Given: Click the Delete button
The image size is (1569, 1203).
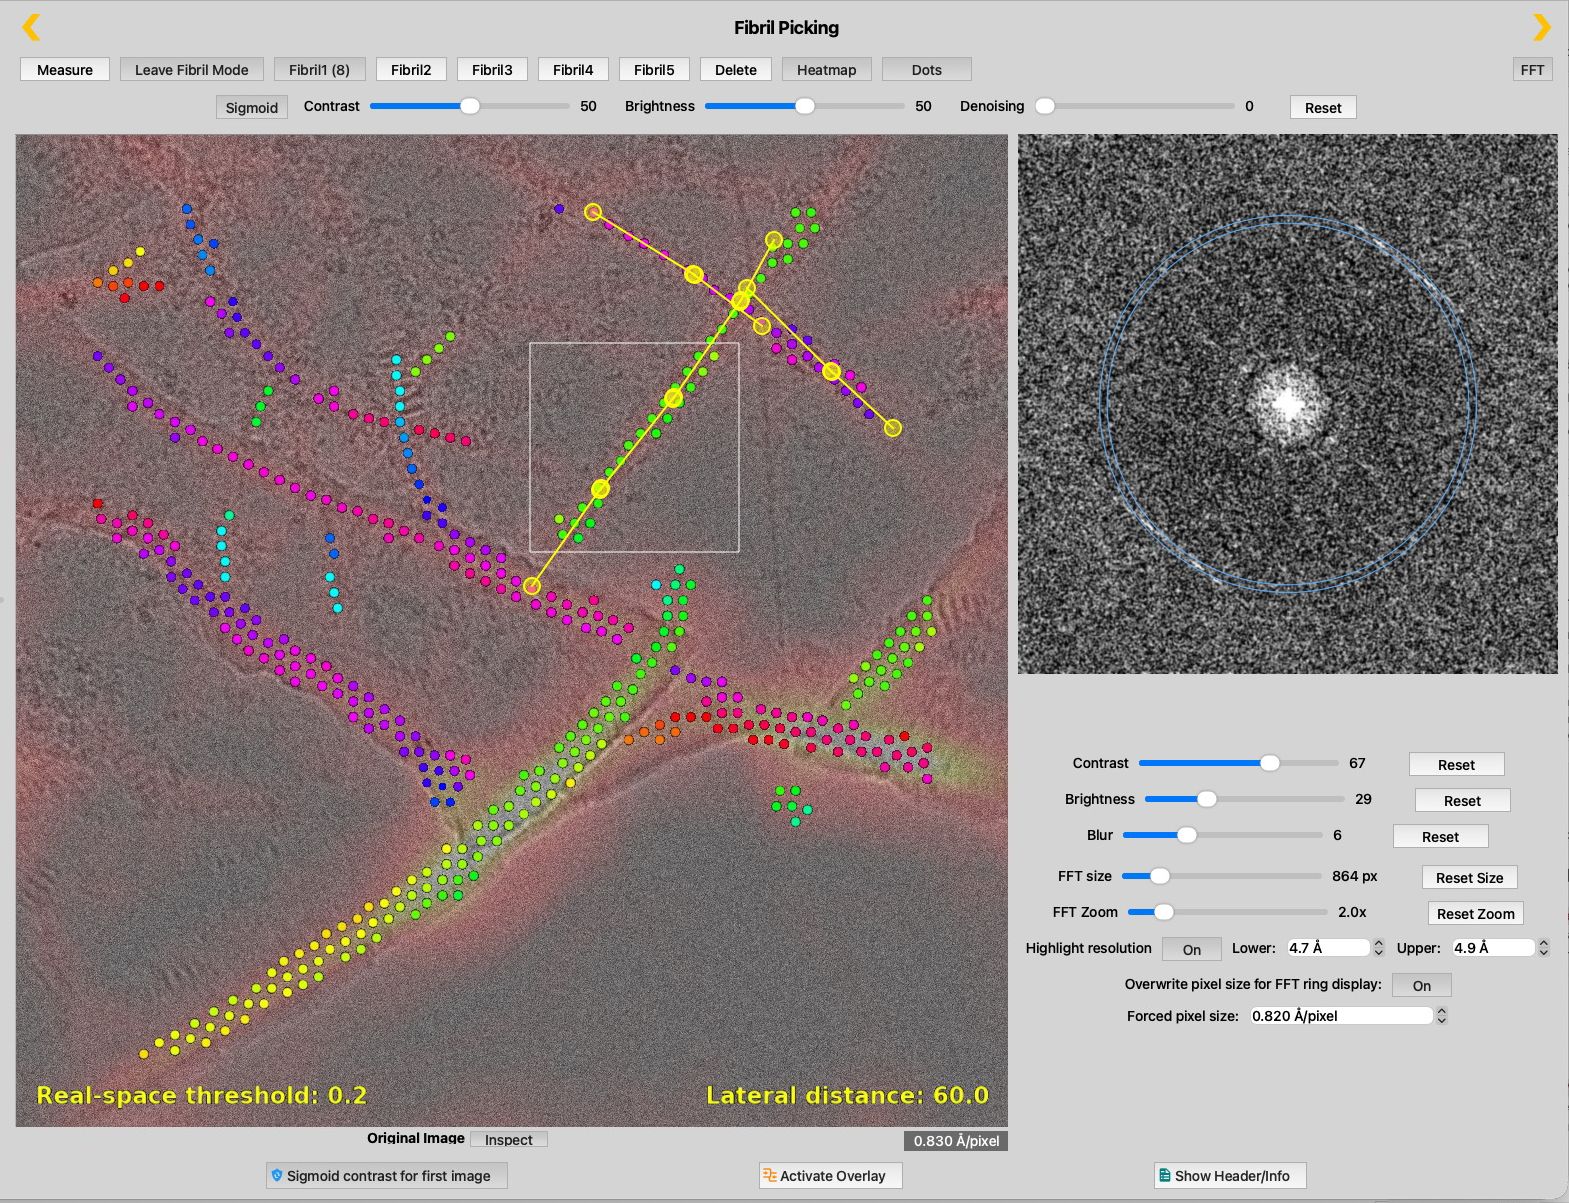Looking at the screenshot, I should [x=736, y=70].
